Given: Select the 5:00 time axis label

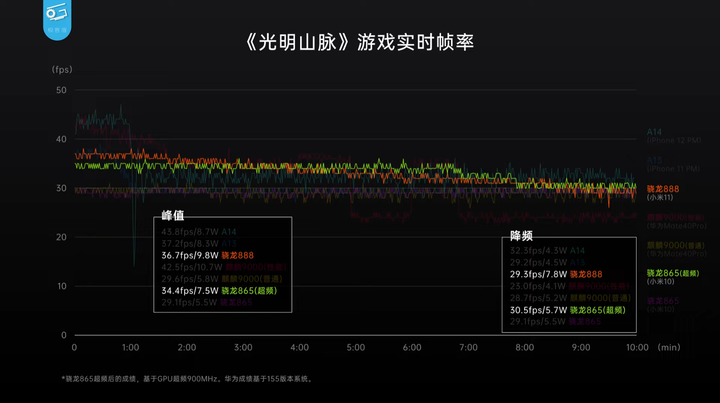Looking at the screenshot, I should coord(356,347).
